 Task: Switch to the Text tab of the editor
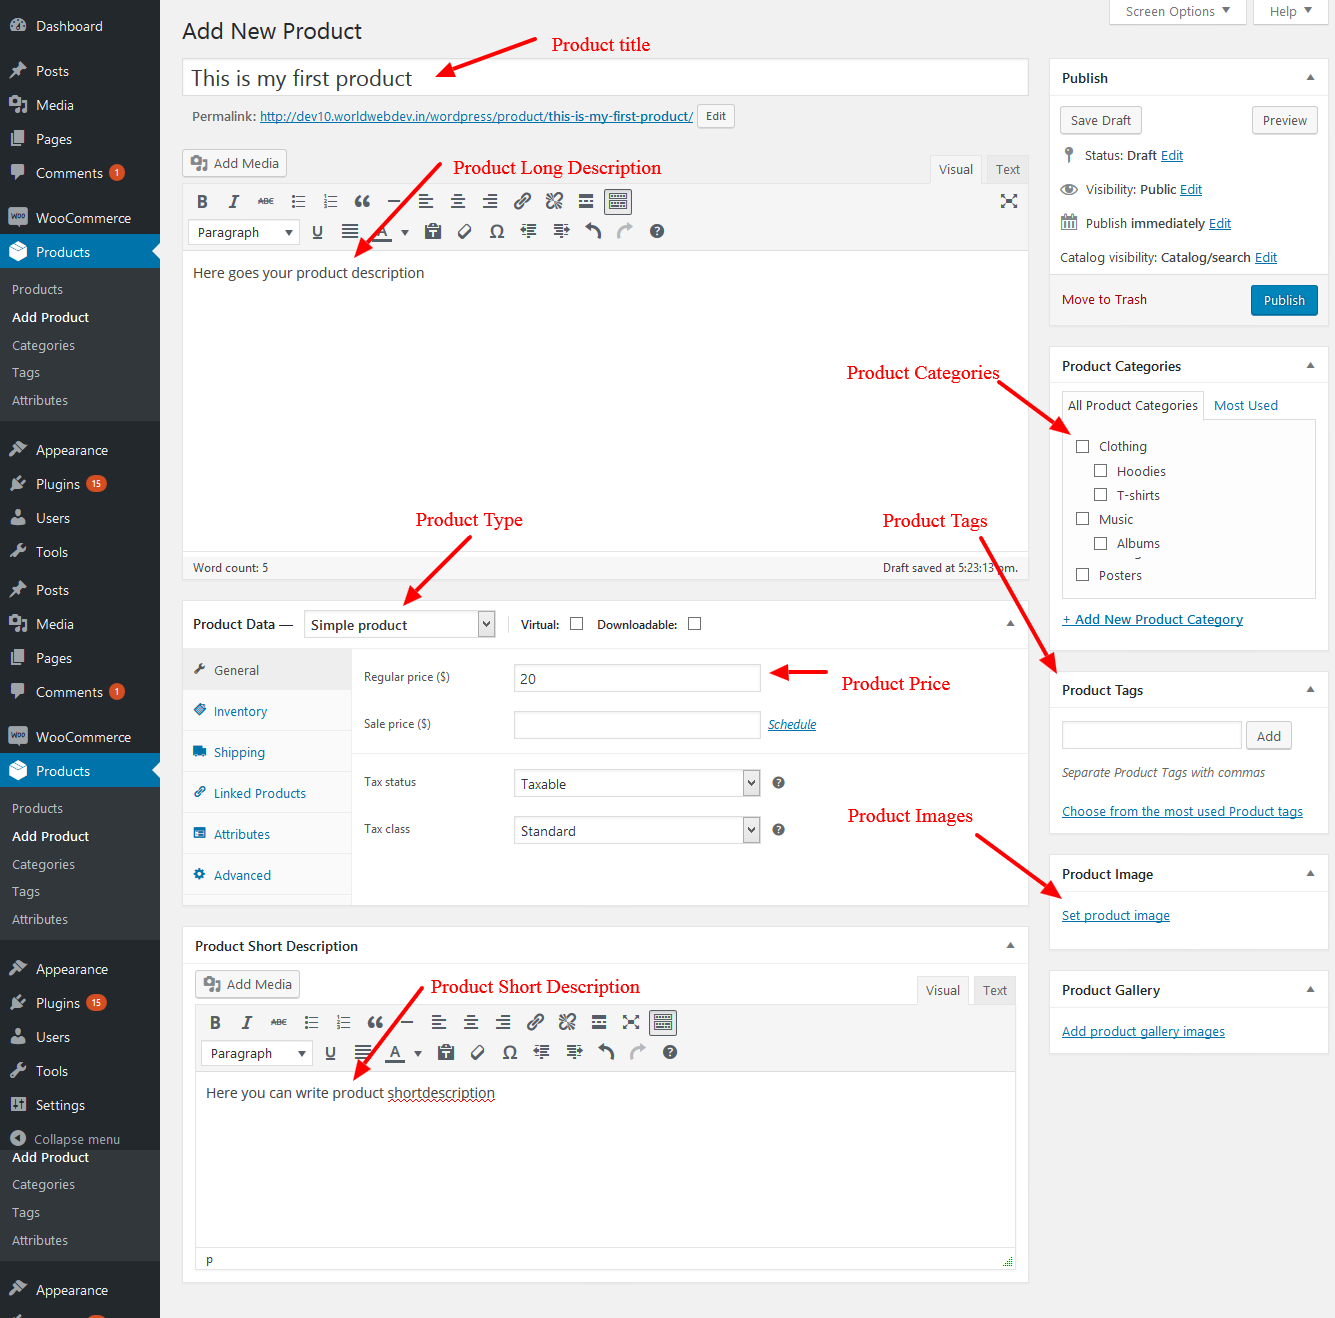coord(1007,169)
